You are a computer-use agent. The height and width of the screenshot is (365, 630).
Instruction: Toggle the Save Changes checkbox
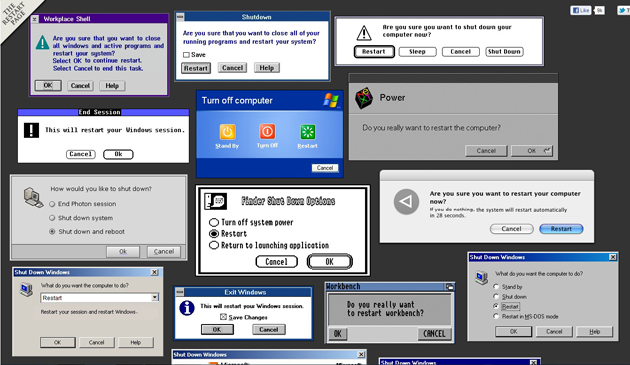point(223,317)
